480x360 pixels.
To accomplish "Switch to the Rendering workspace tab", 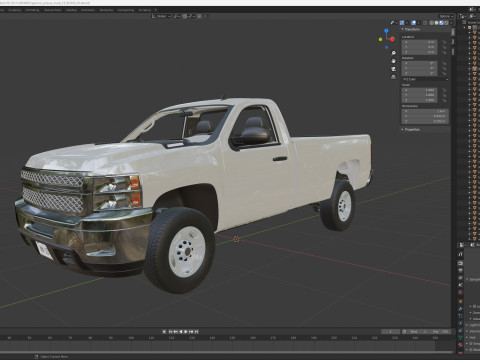I will click(x=106, y=10).
